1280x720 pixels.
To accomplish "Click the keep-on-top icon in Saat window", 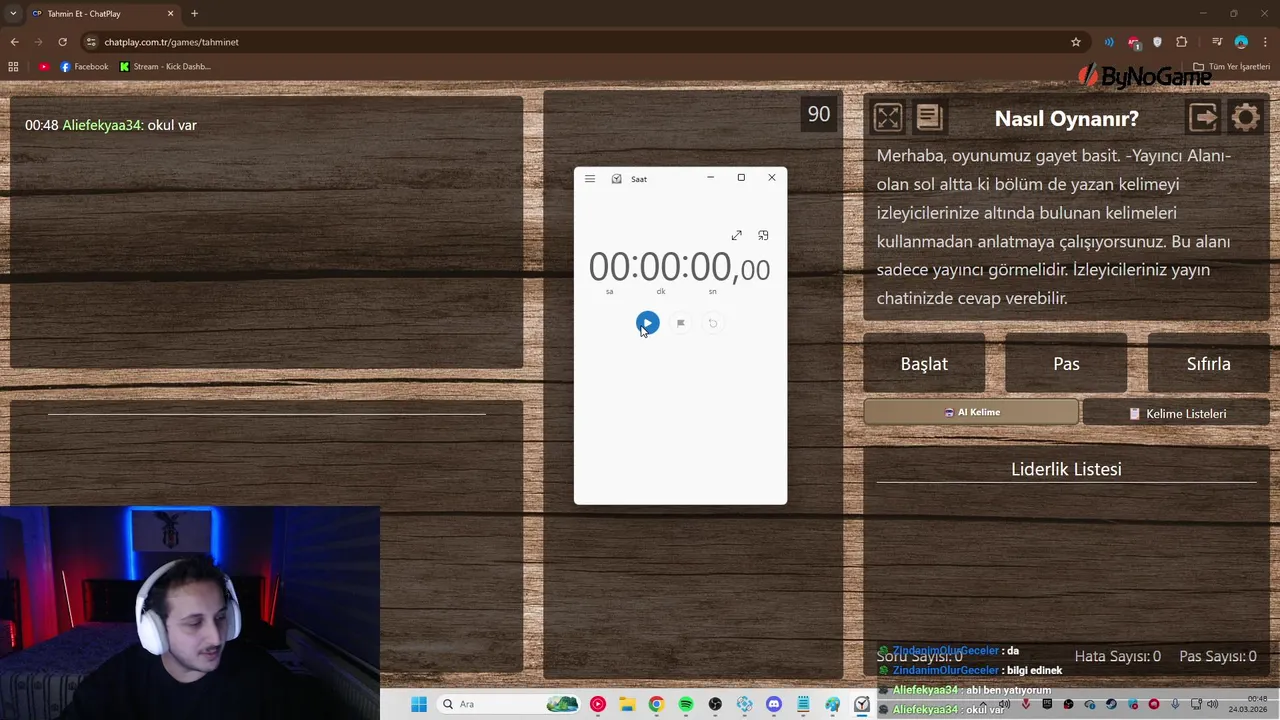I will (763, 235).
